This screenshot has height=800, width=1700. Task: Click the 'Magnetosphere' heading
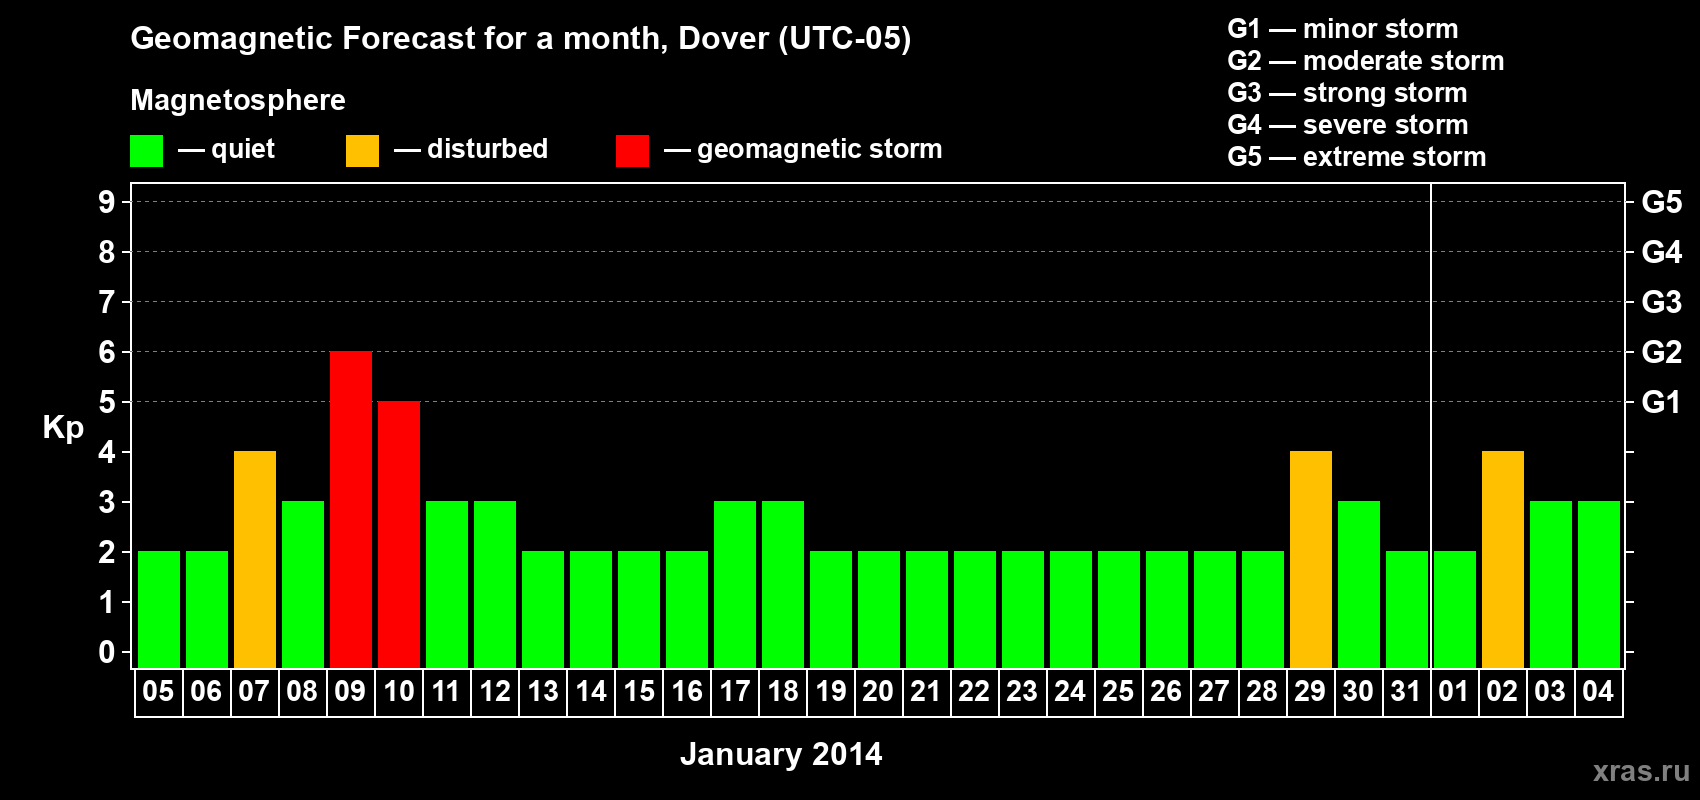[x=238, y=100]
